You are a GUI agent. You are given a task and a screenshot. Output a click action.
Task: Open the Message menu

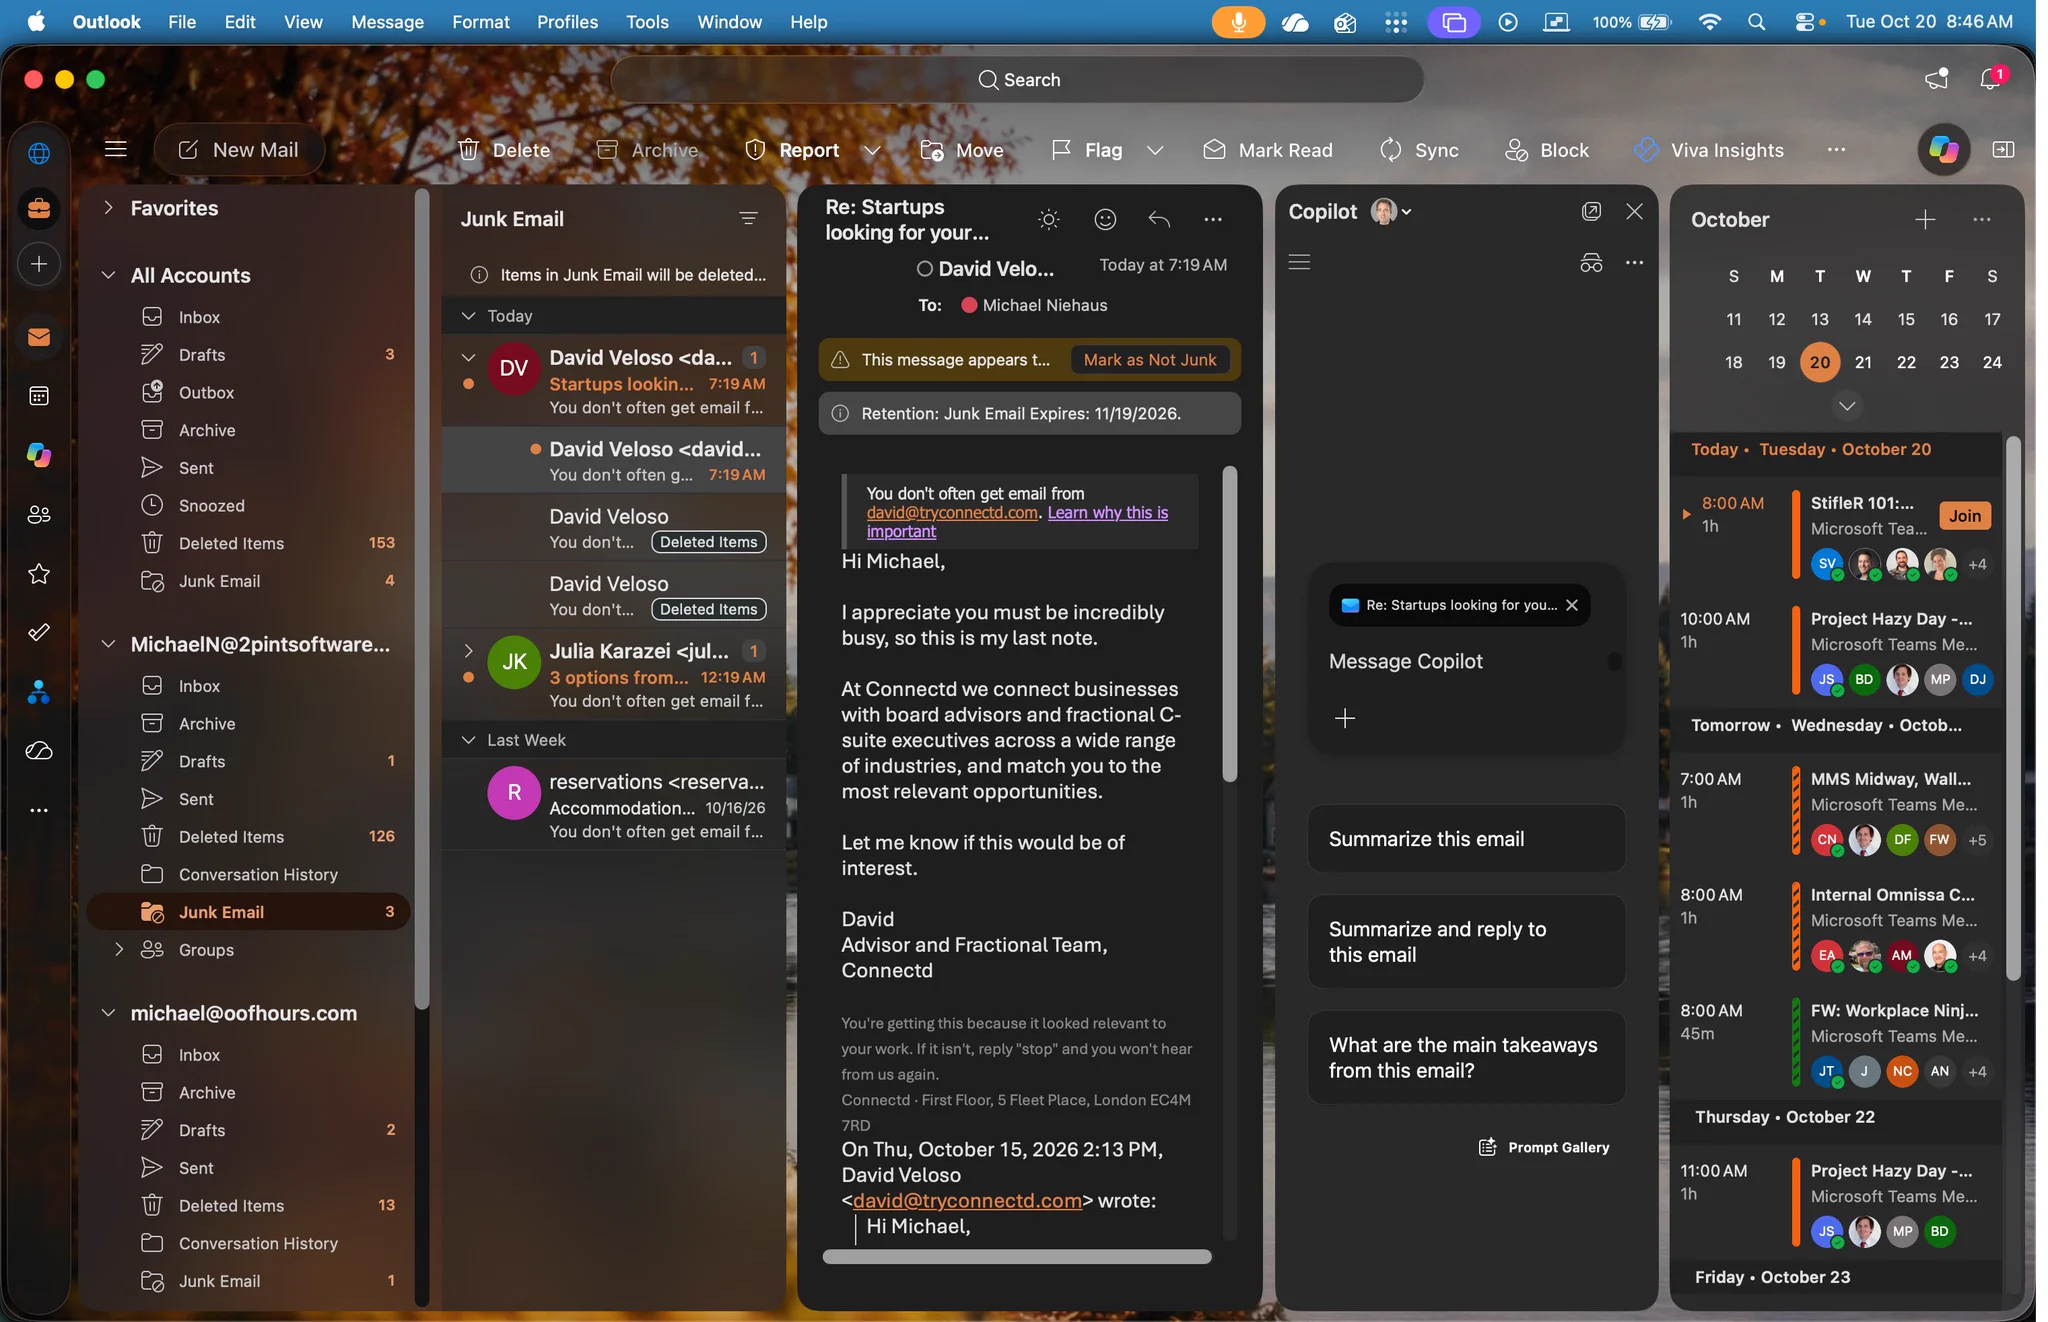point(387,22)
